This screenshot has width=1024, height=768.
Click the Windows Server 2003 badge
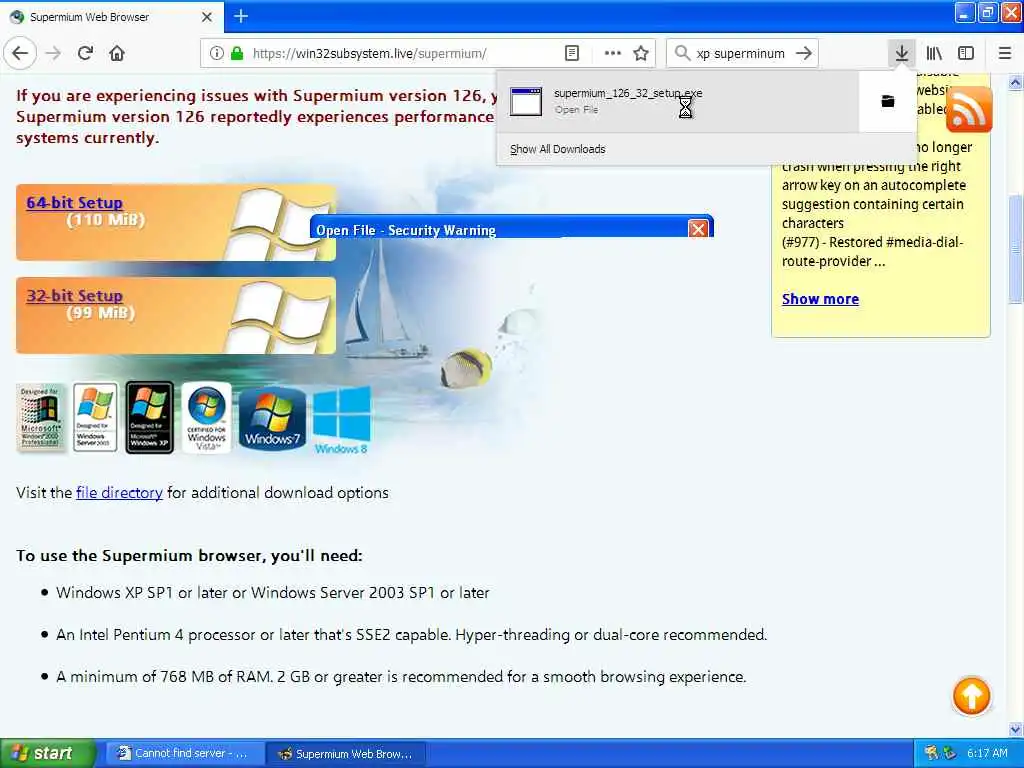click(95, 417)
